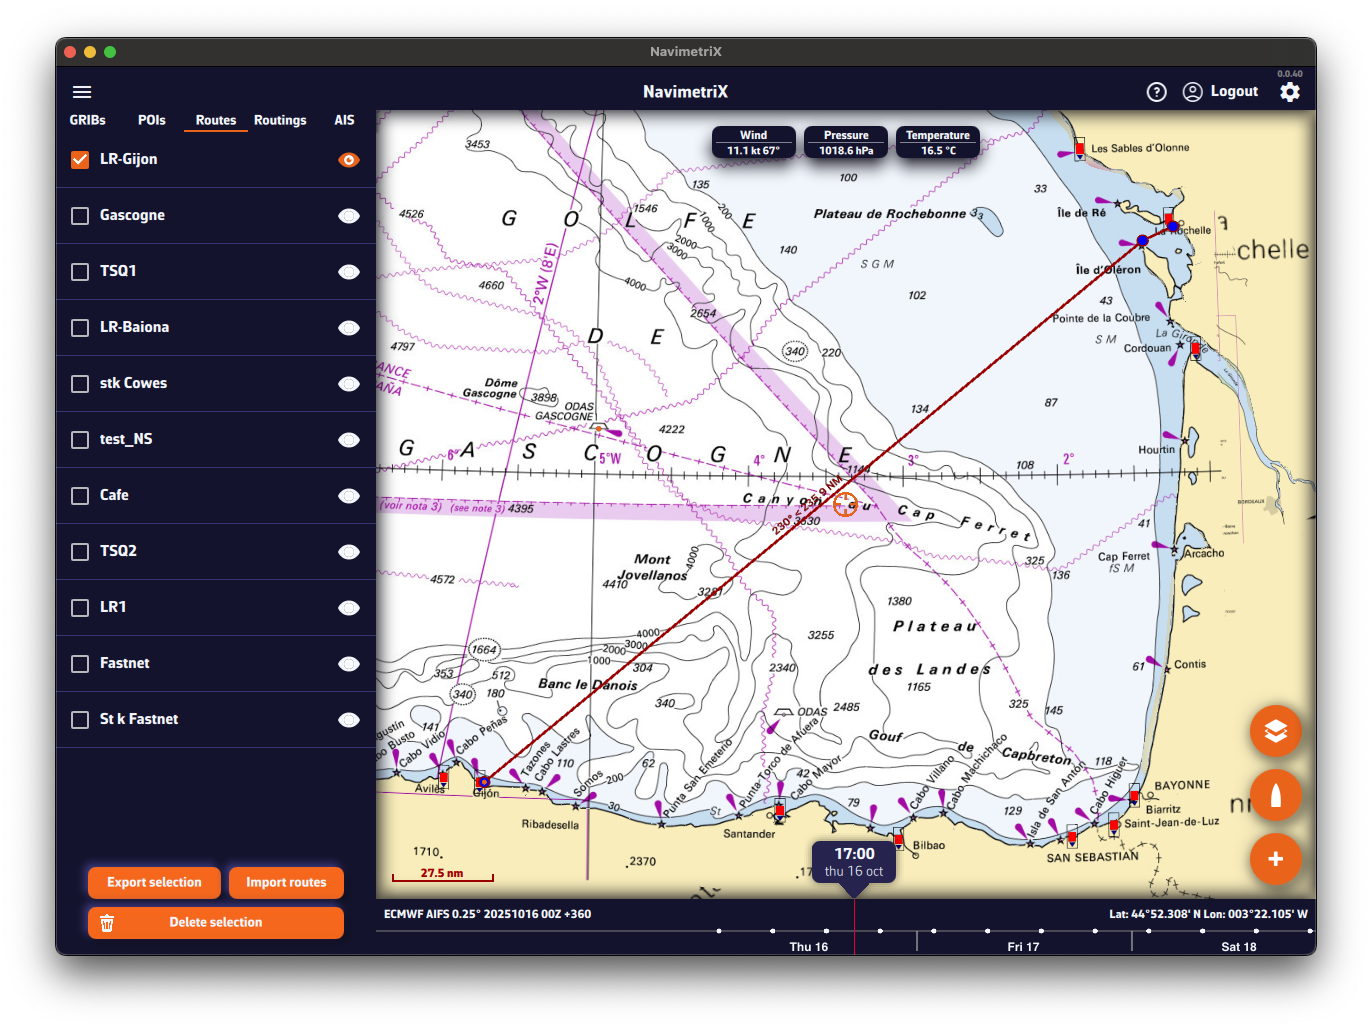Click the orange plus add button
The width and height of the screenshot is (1372, 1029).
[x=1275, y=859]
